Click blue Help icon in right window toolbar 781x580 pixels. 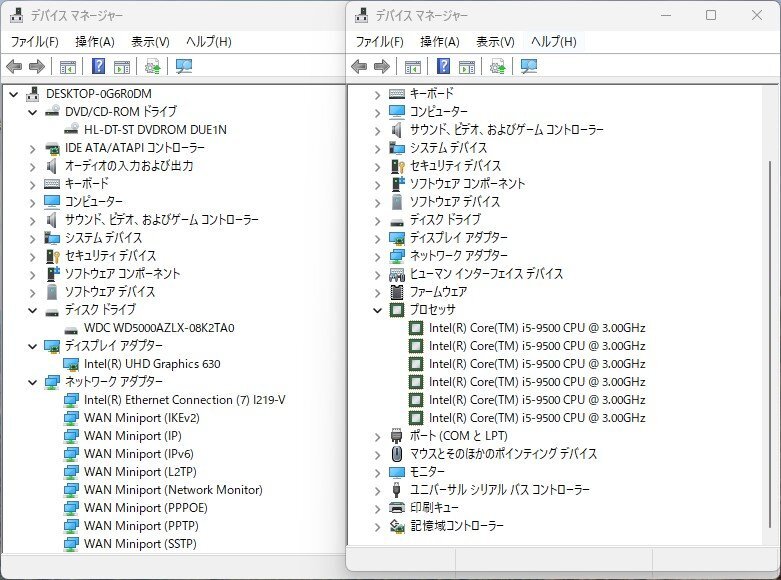[443, 66]
